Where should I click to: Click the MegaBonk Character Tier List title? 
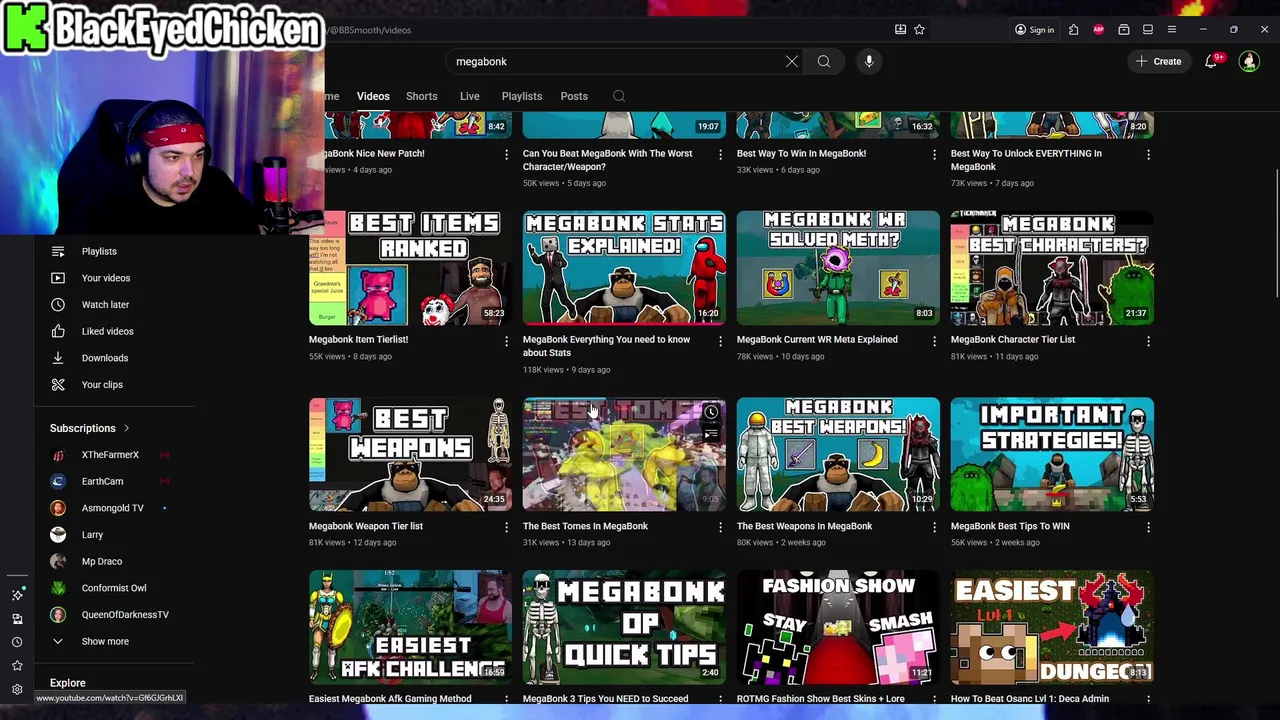click(1012, 339)
